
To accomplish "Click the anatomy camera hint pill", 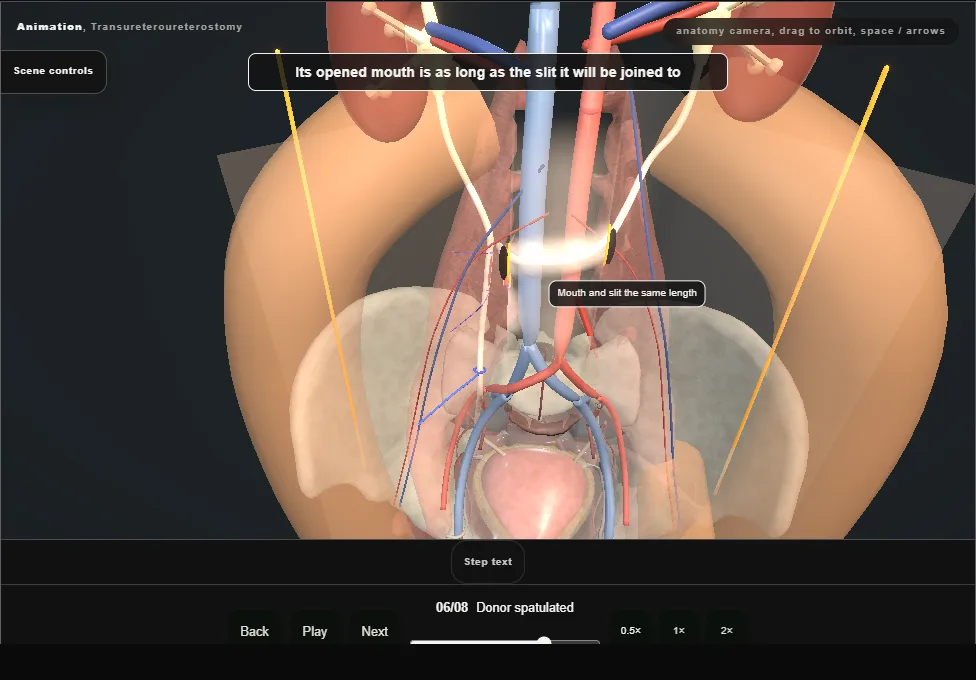I will point(810,31).
